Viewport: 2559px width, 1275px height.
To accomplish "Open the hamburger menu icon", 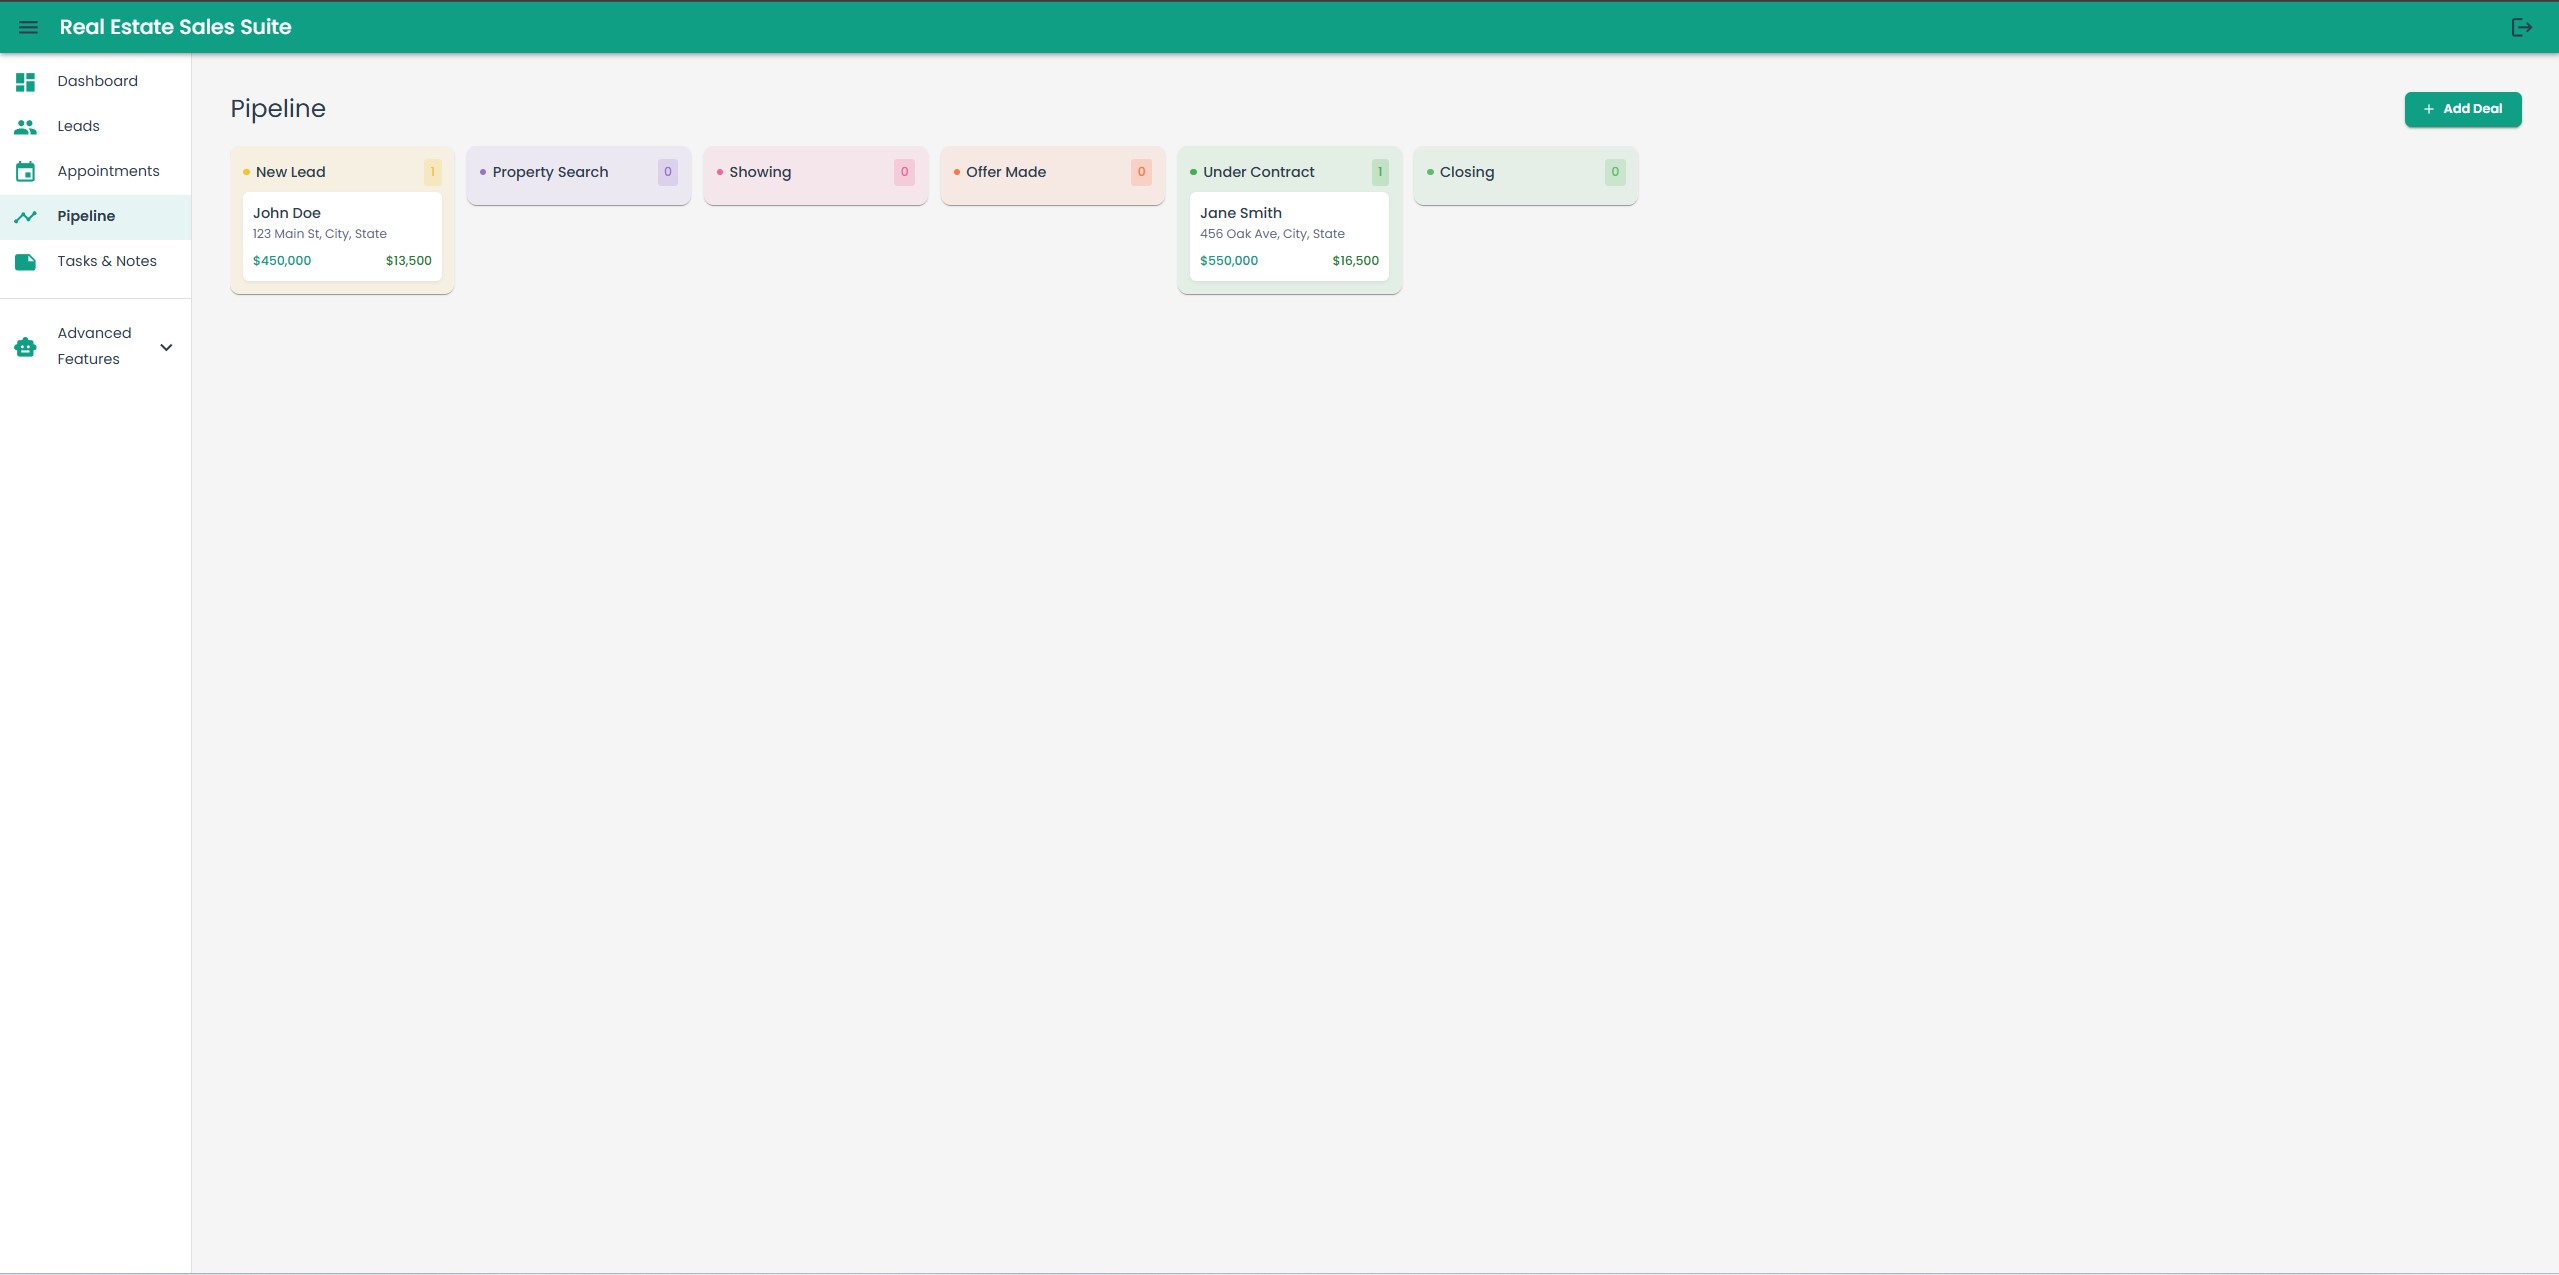I will click(28, 27).
